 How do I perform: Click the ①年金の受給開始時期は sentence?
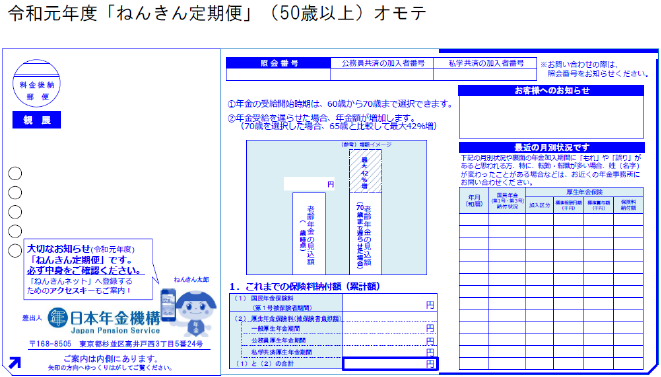point(340,104)
